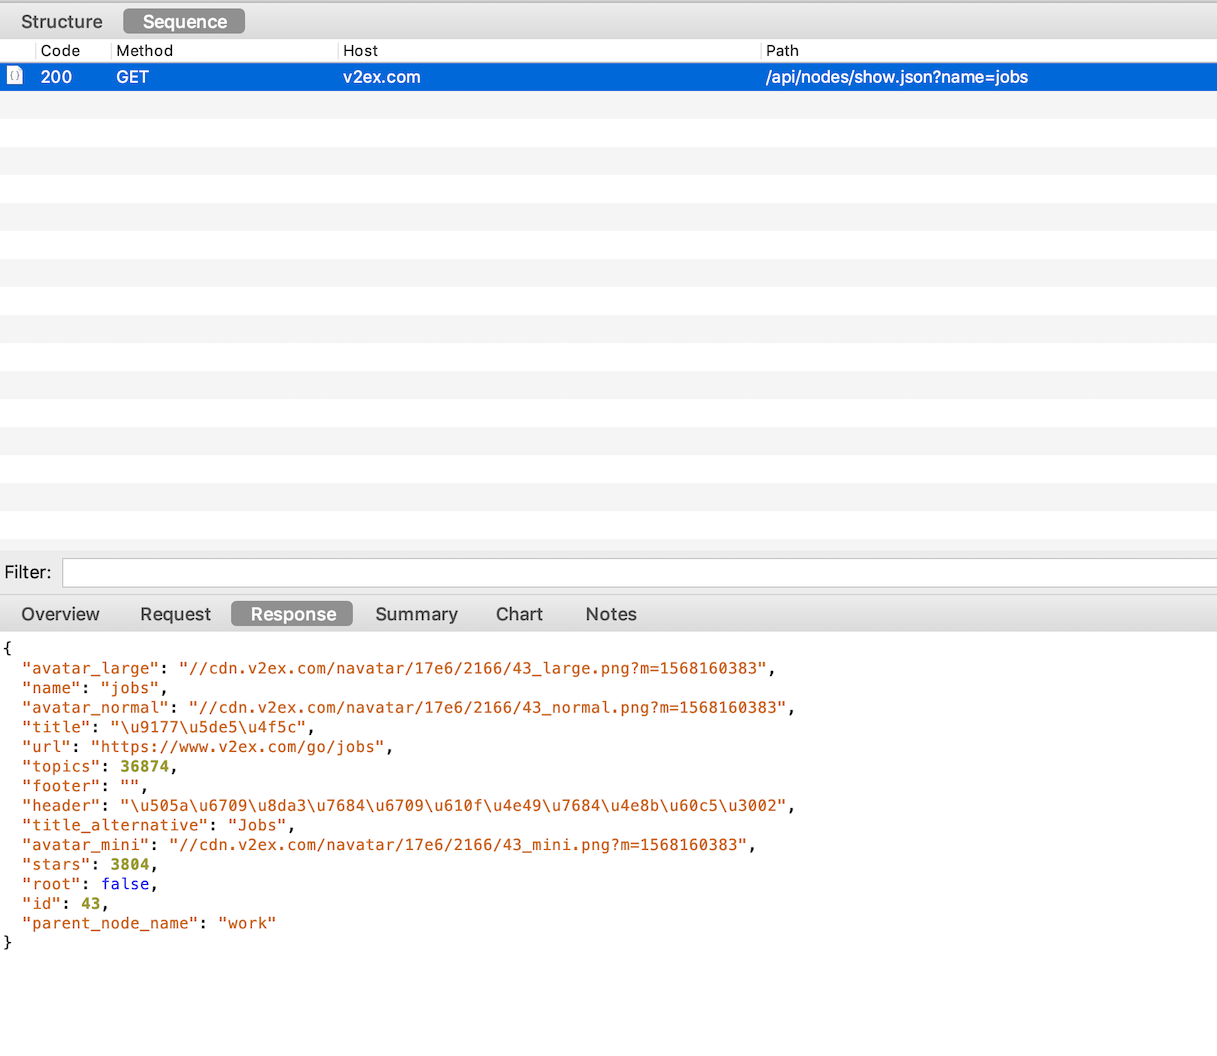Image resolution: width=1217 pixels, height=1056 pixels.
Task: Click the "footer" key
Action: pos(61,786)
